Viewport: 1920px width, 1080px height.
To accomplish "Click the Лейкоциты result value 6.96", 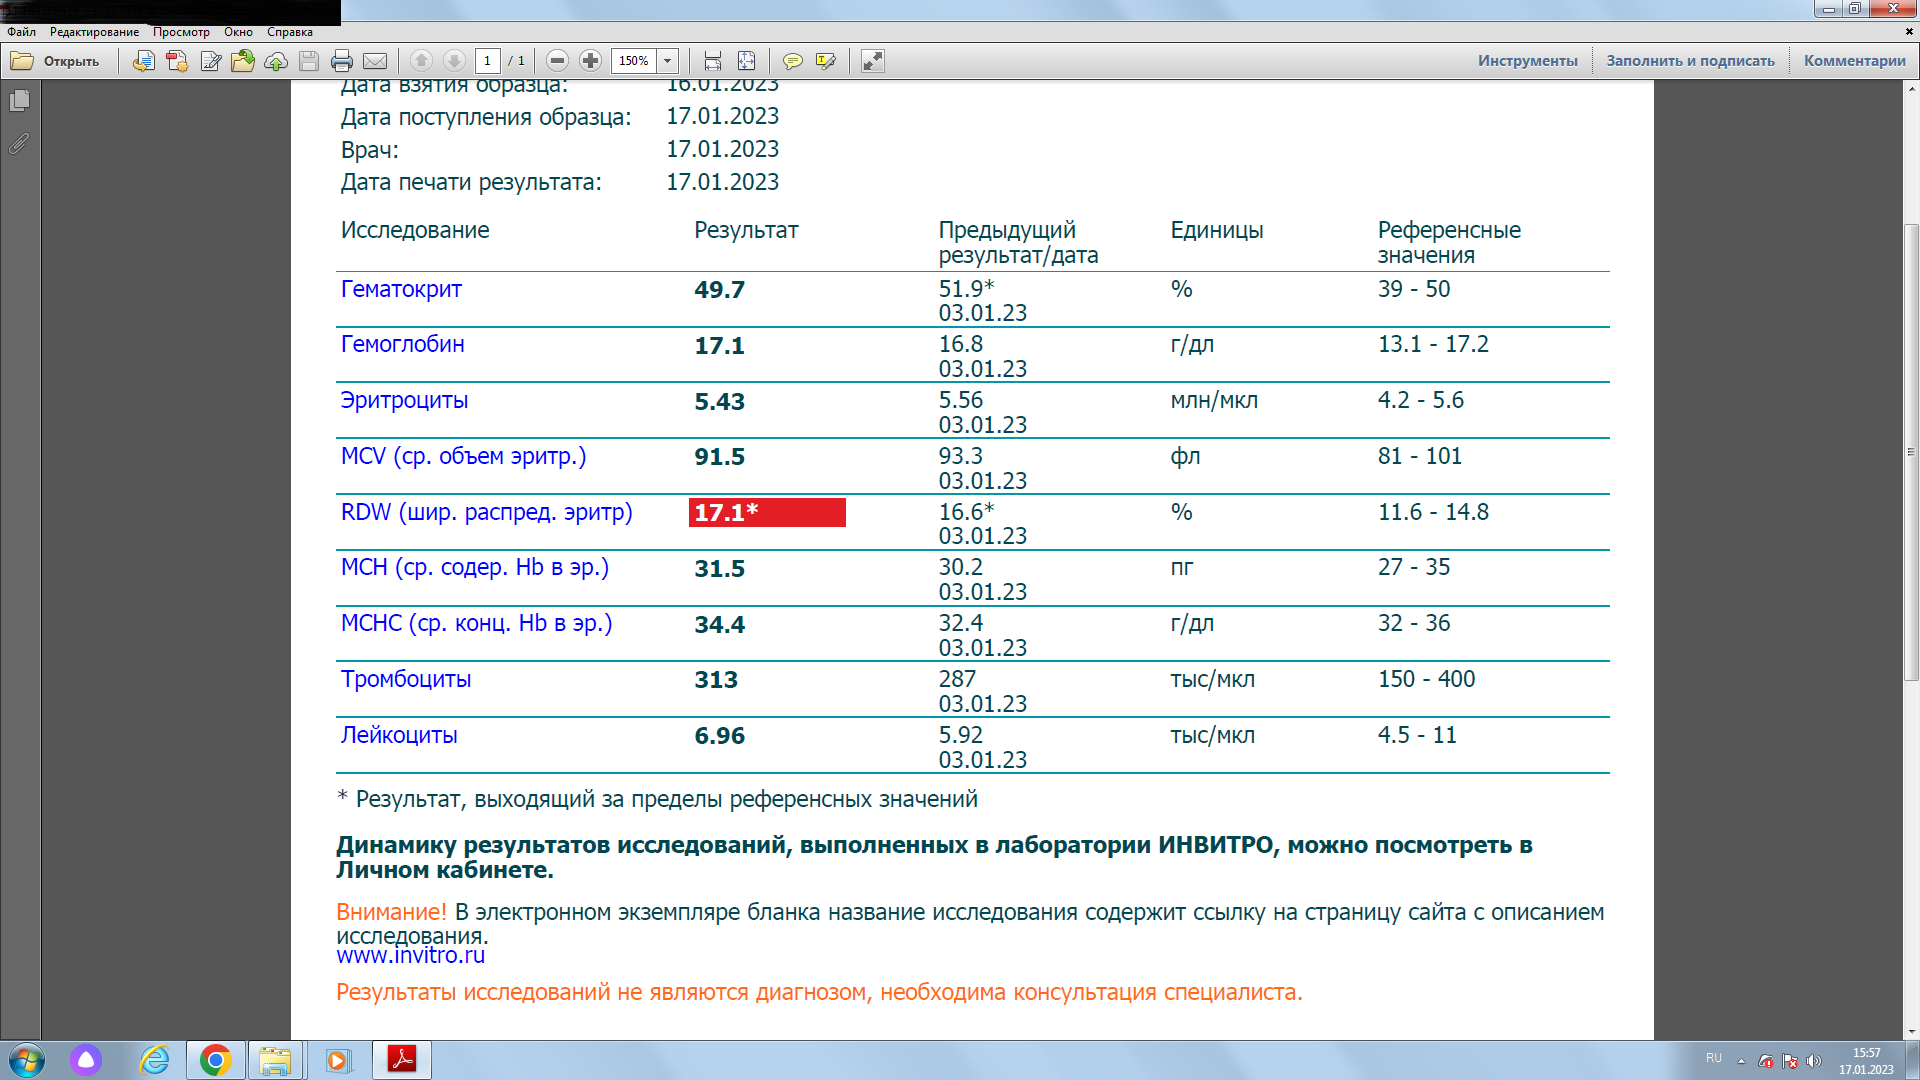I will click(x=720, y=736).
